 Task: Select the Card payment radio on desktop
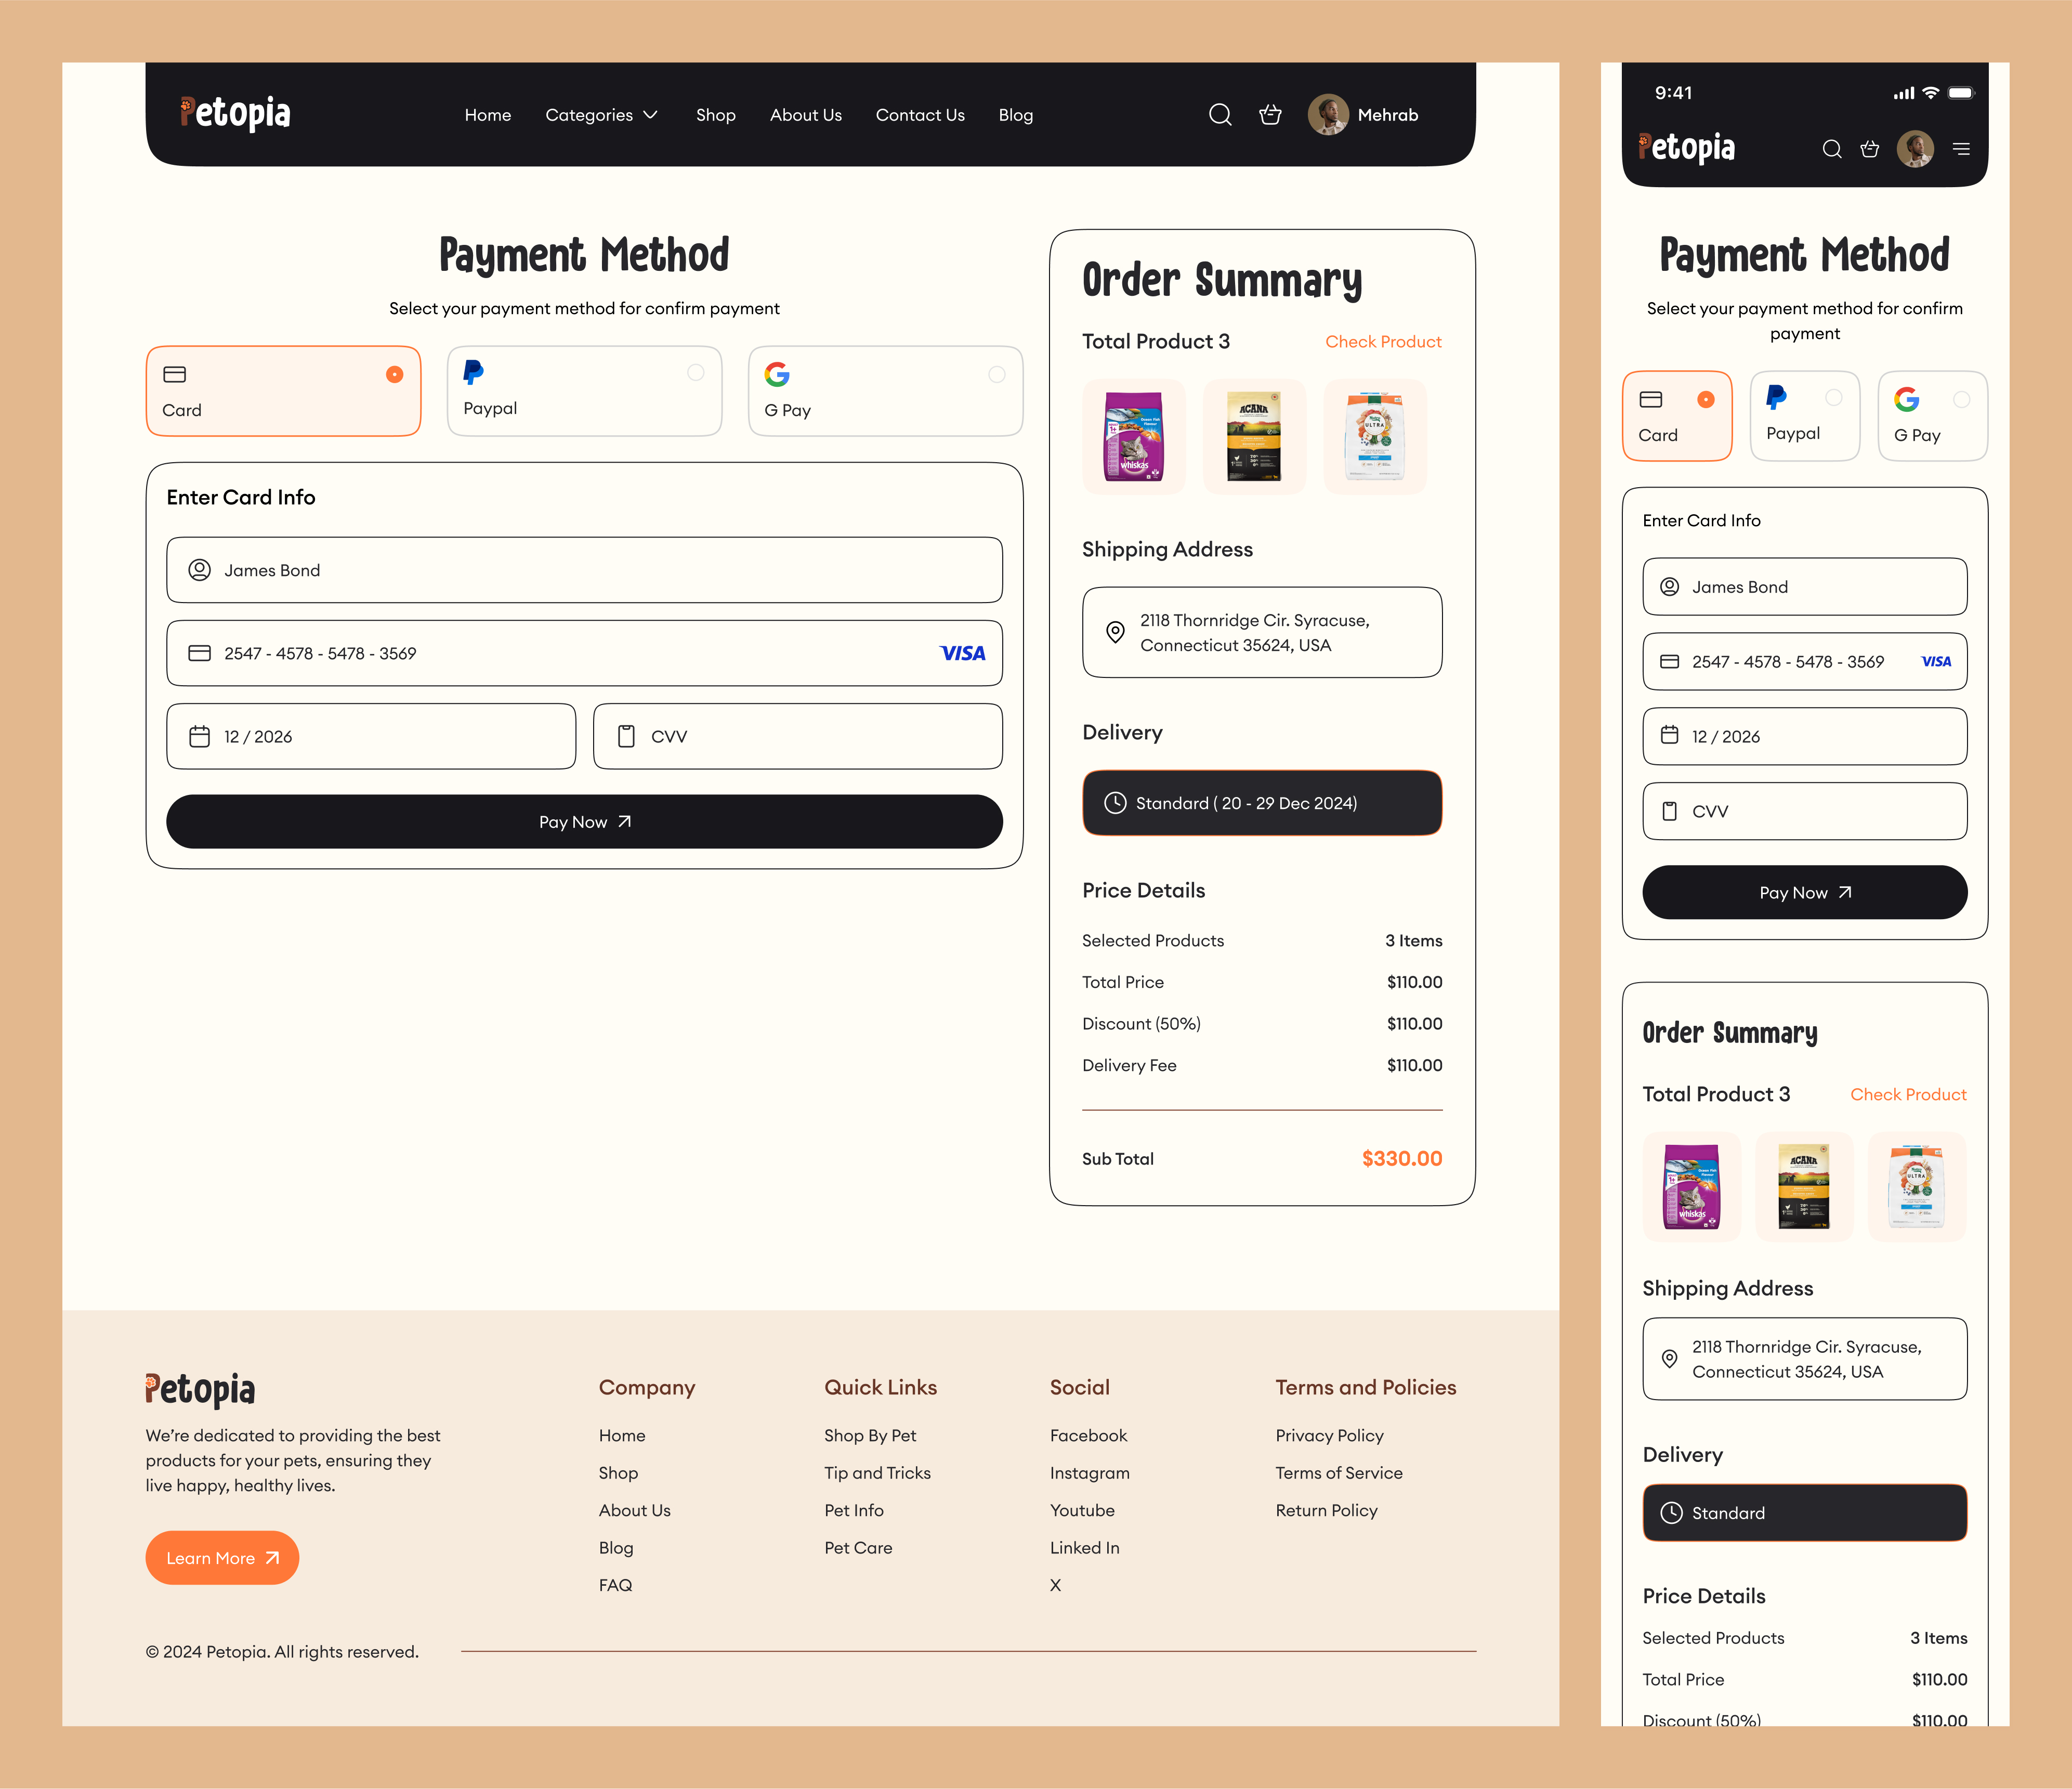394,374
